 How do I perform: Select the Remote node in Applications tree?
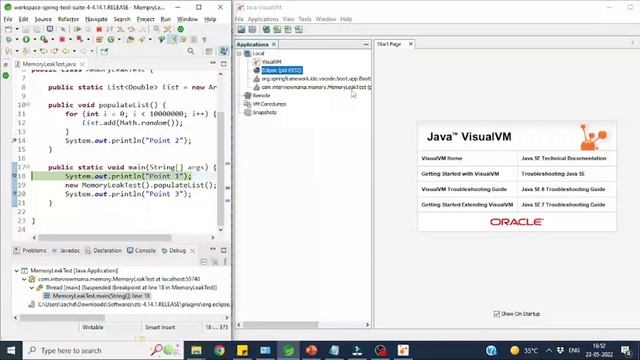coord(261,96)
